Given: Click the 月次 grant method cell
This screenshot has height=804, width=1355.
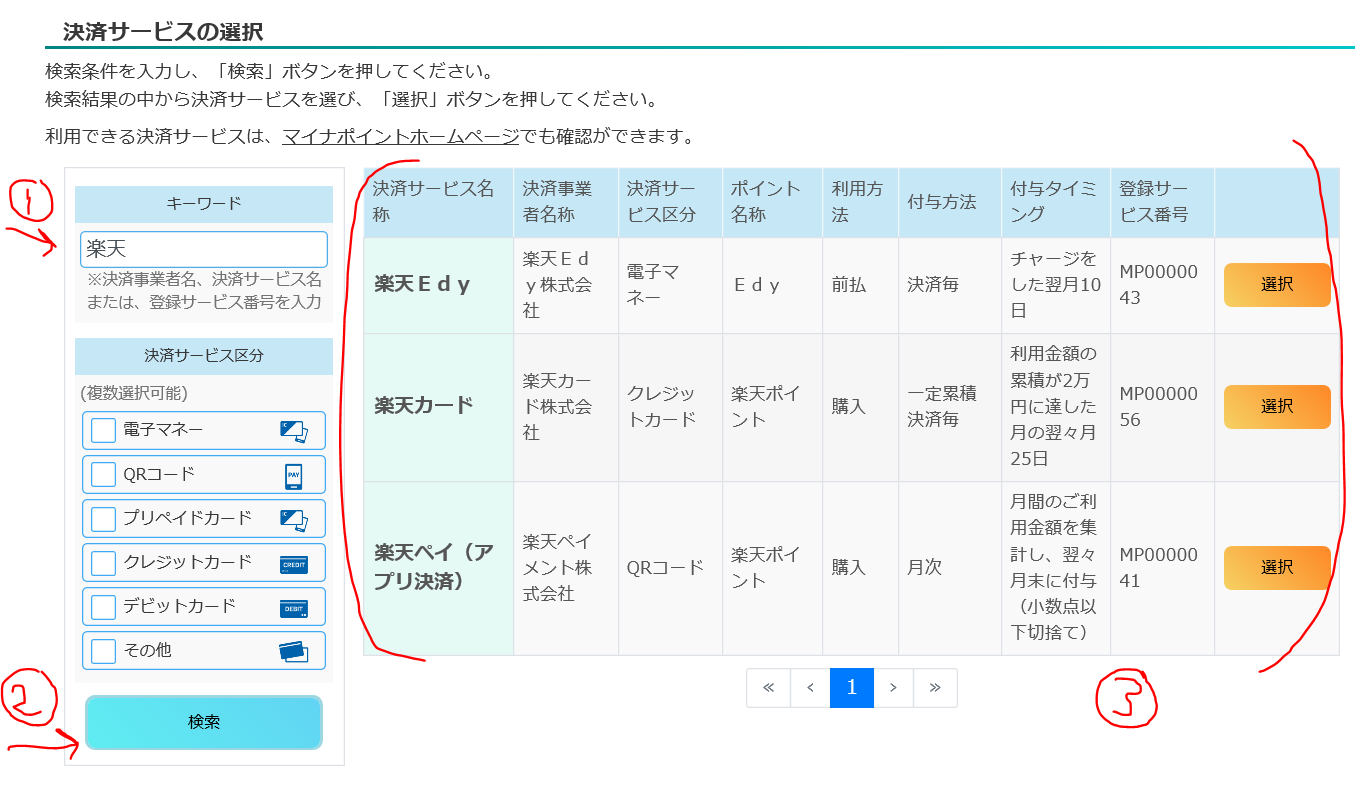Looking at the screenshot, I should click(x=950, y=568).
